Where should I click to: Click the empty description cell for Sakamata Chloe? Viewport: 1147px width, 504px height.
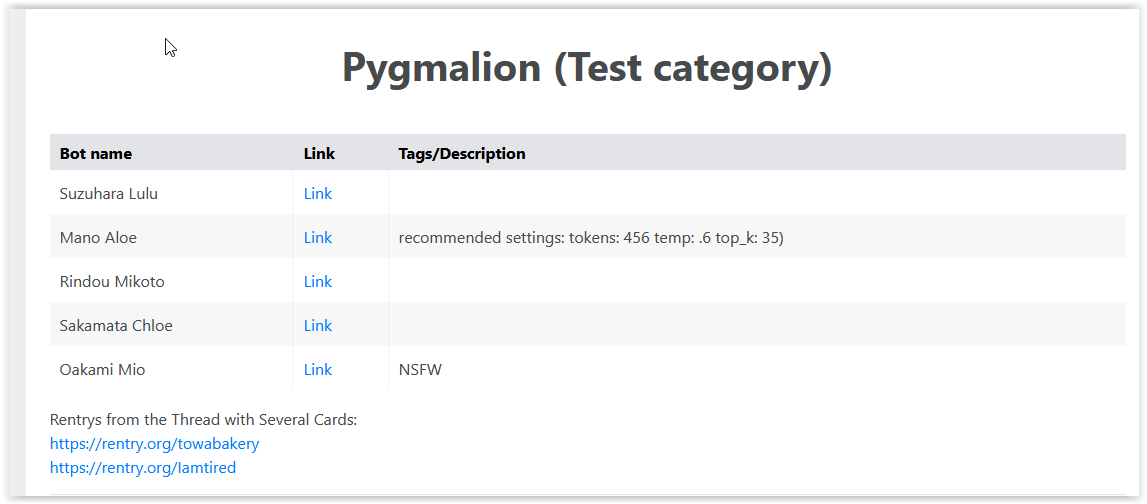pyautogui.click(x=756, y=326)
